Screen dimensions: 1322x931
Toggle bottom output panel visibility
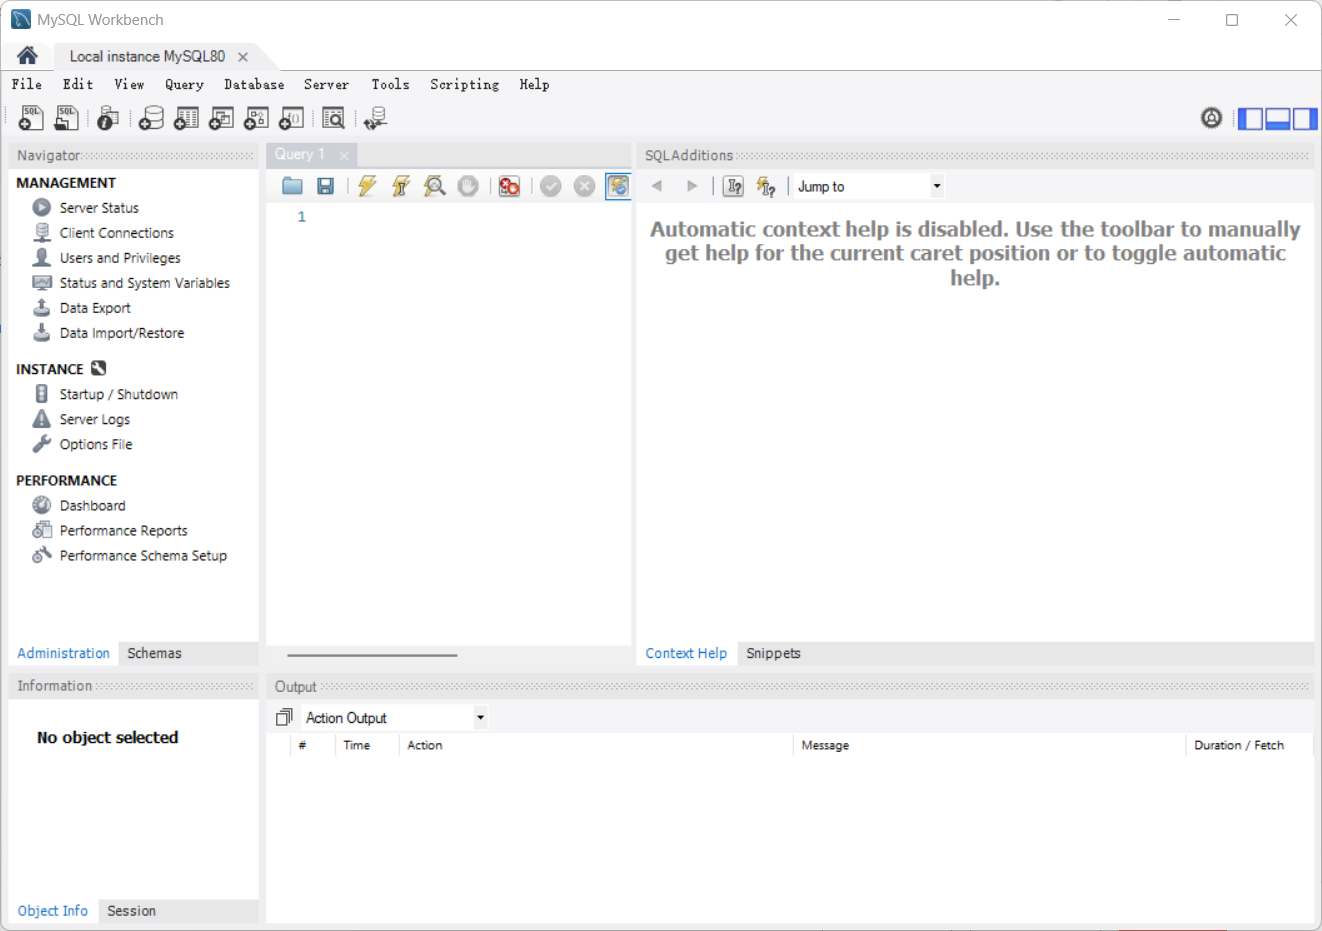click(x=1277, y=118)
